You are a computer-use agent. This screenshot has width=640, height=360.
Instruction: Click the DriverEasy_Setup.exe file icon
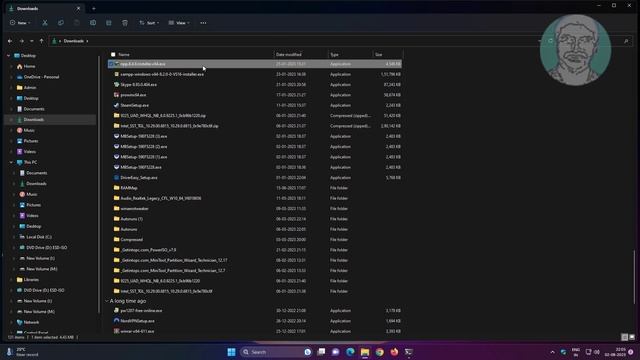tap(116, 178)
